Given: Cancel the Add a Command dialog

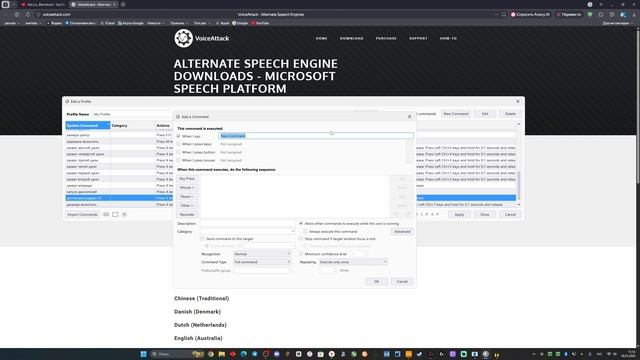Looking at the screenshot, I should click(402, 282).
